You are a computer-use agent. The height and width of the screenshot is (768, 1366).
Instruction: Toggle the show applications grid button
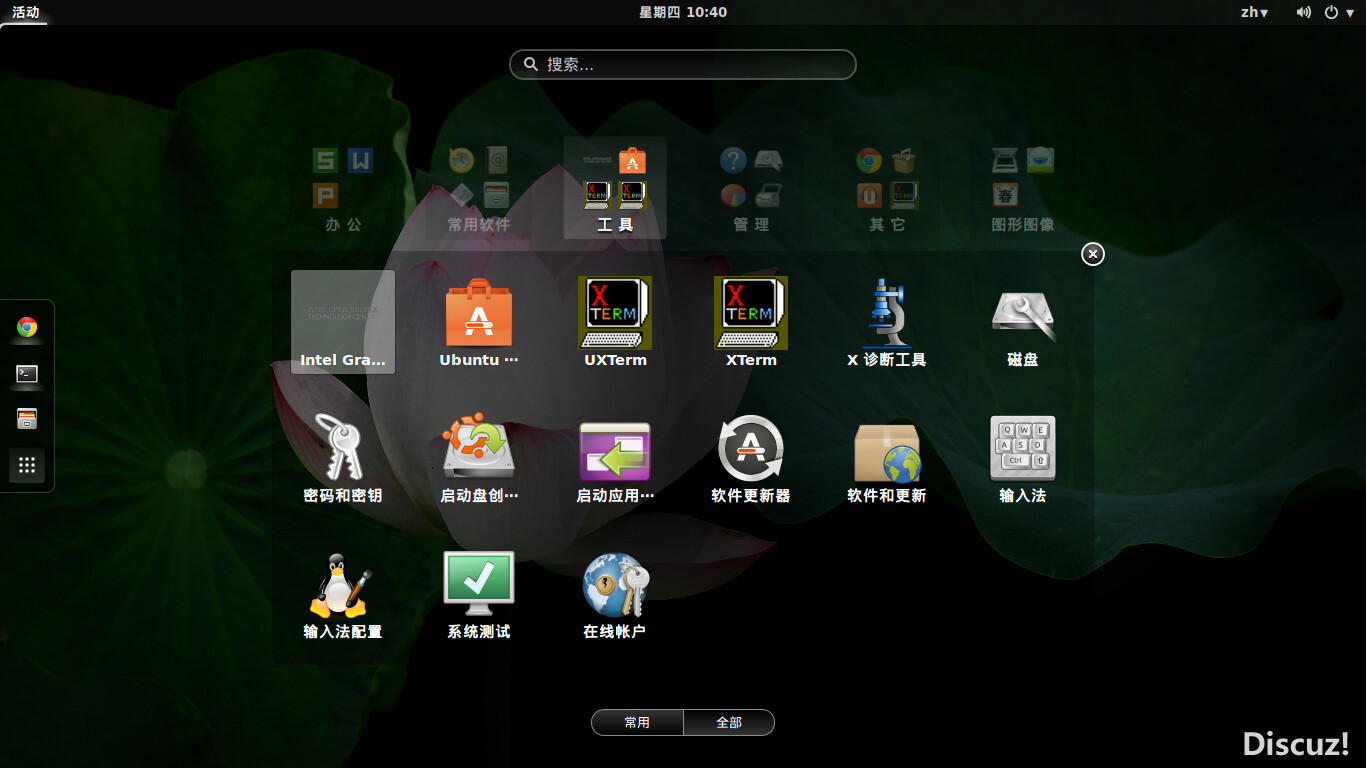[27, 465]
